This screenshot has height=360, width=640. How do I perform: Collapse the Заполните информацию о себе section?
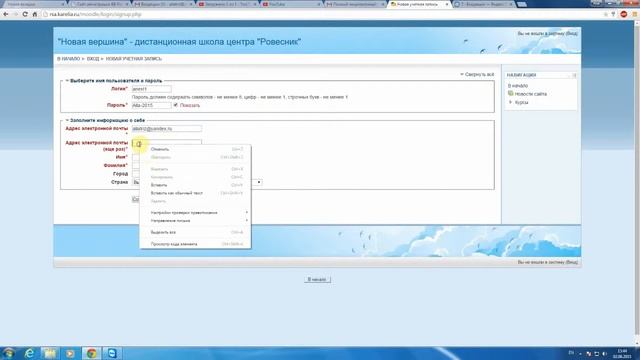click(67, 120)
